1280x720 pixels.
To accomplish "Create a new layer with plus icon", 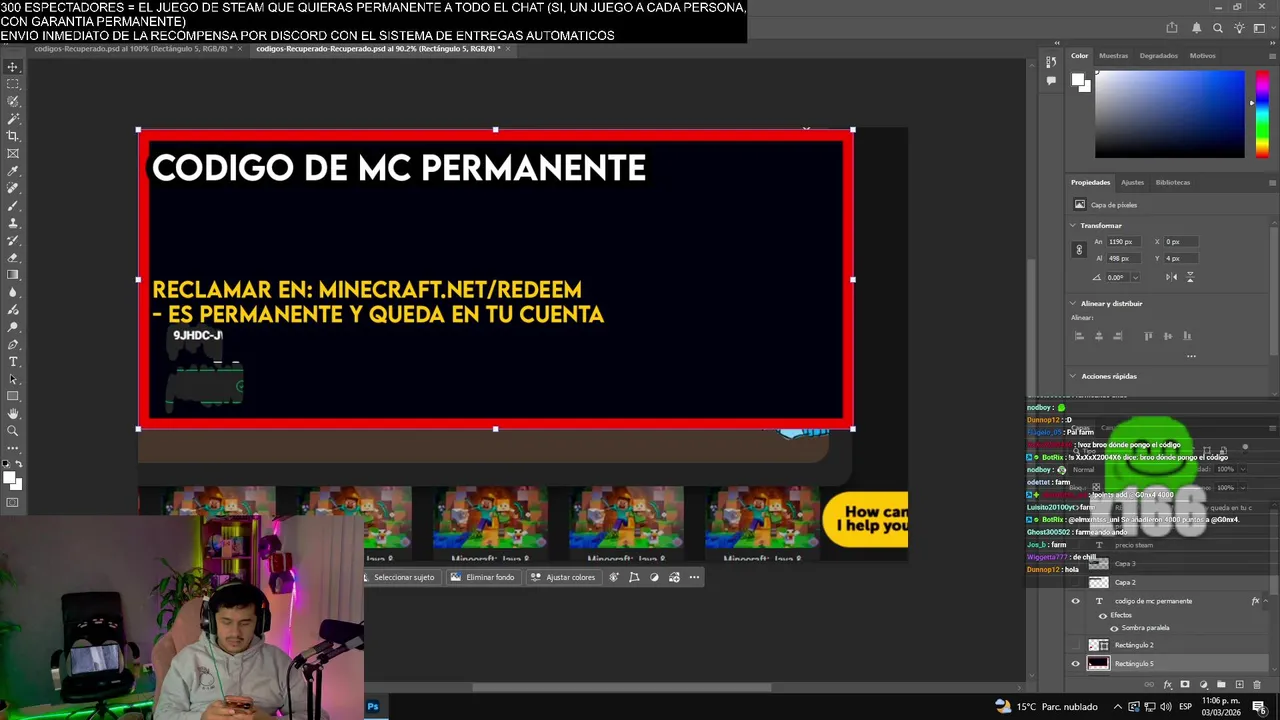I will coord(1239,685).
